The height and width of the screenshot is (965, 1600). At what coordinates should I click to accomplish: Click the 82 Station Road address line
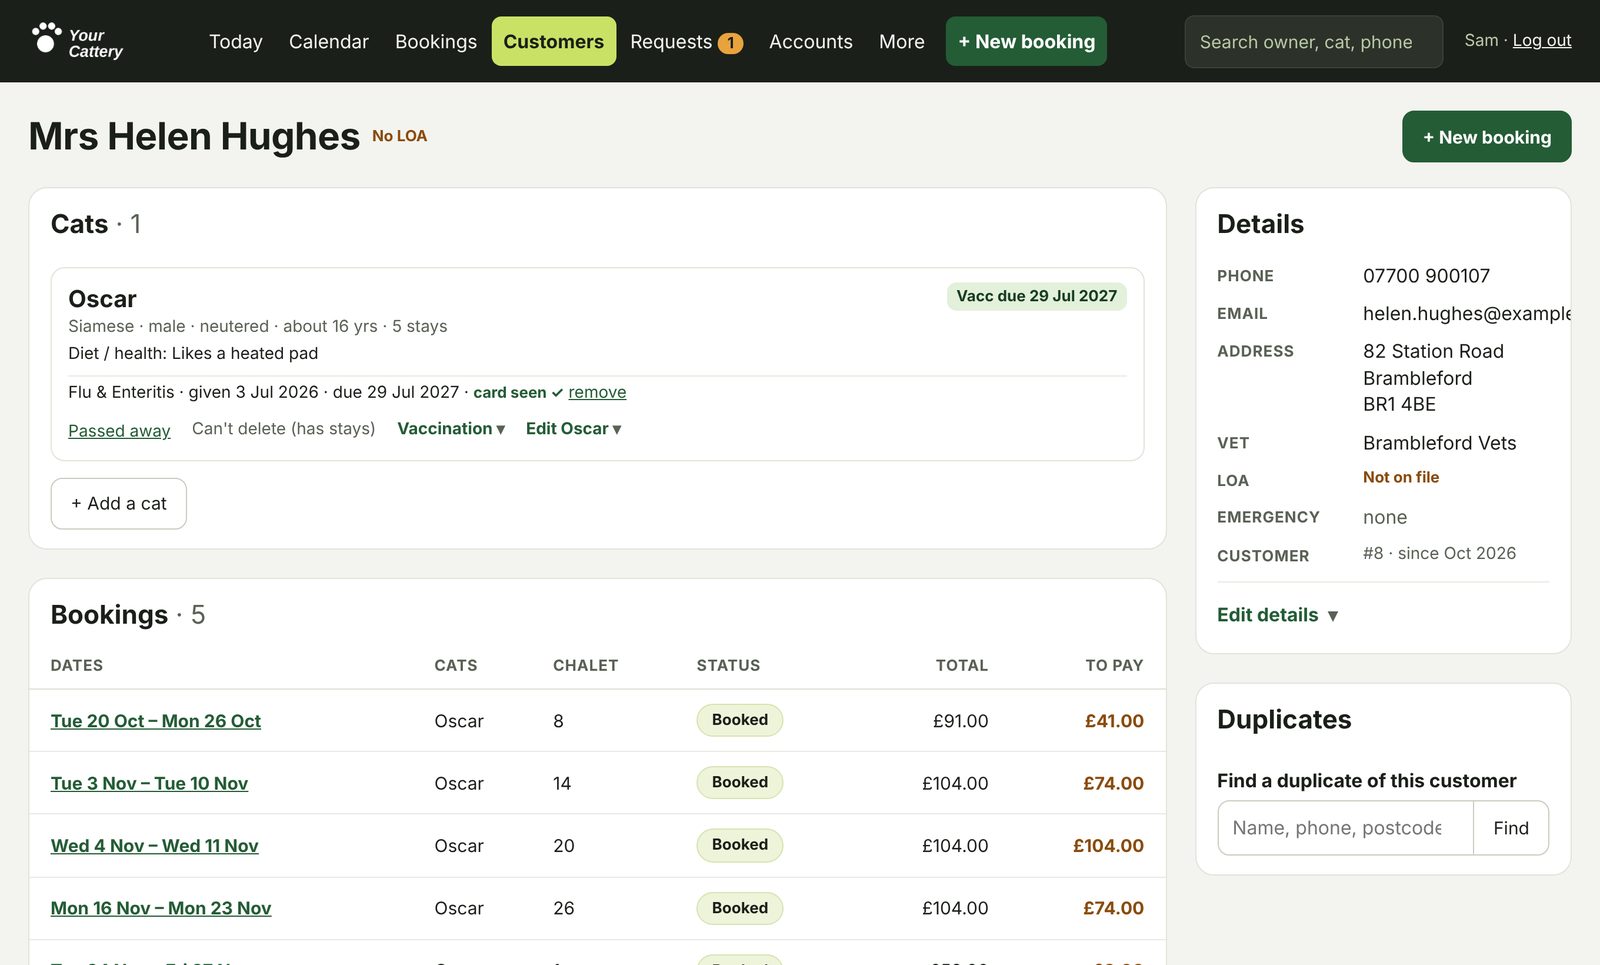pyautogui.click(x=1433, y=351)
